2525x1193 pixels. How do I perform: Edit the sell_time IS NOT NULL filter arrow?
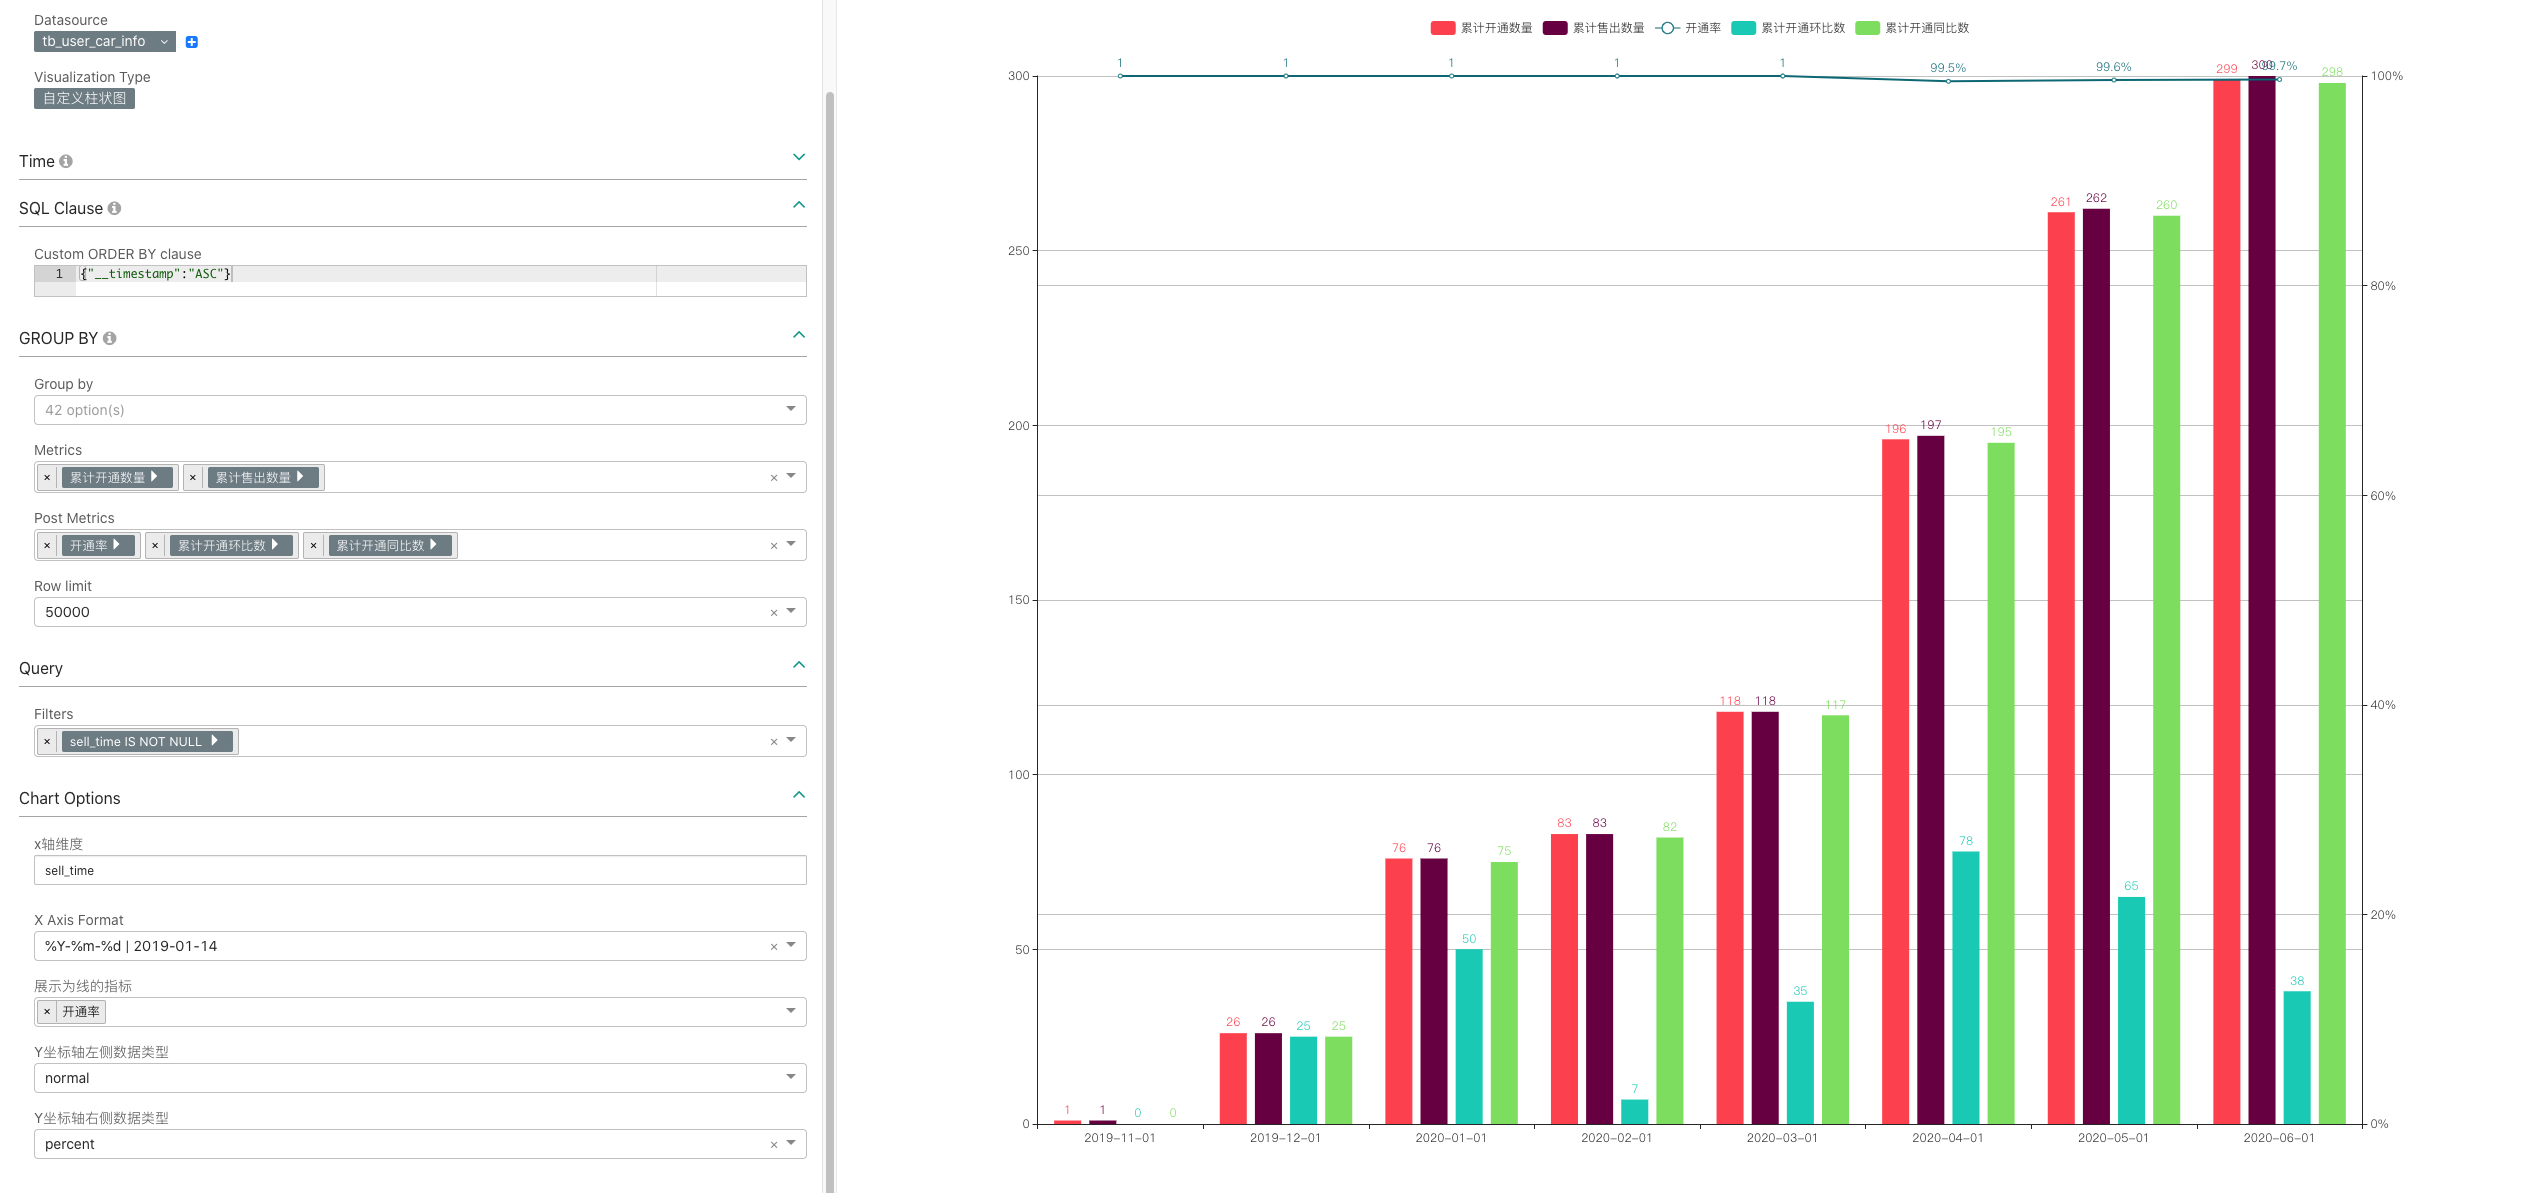(214, 741)
